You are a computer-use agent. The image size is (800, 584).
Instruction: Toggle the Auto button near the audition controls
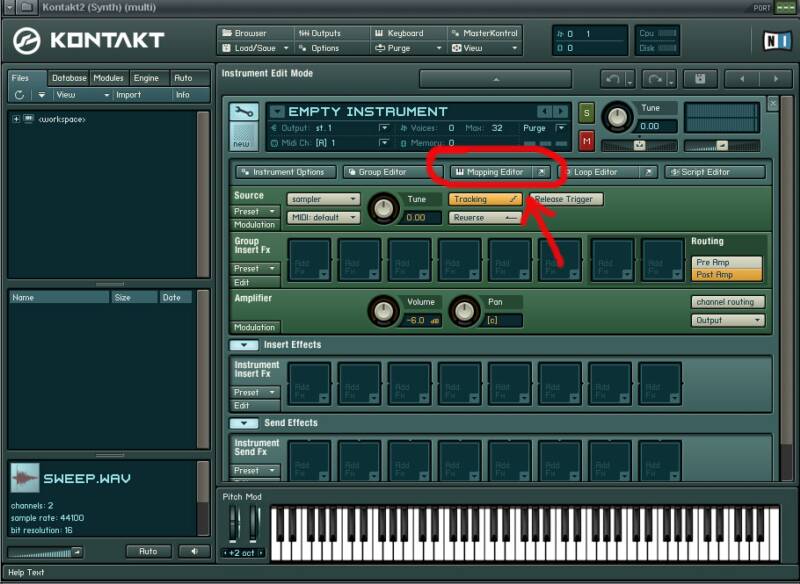click(148, 551)
